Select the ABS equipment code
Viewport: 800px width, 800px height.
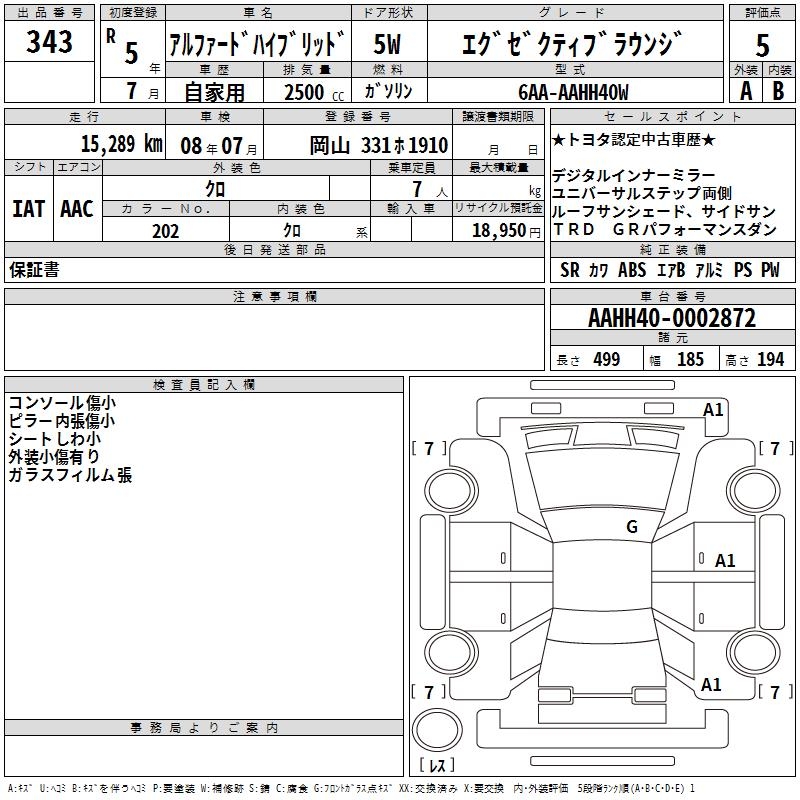pos(632,270)
